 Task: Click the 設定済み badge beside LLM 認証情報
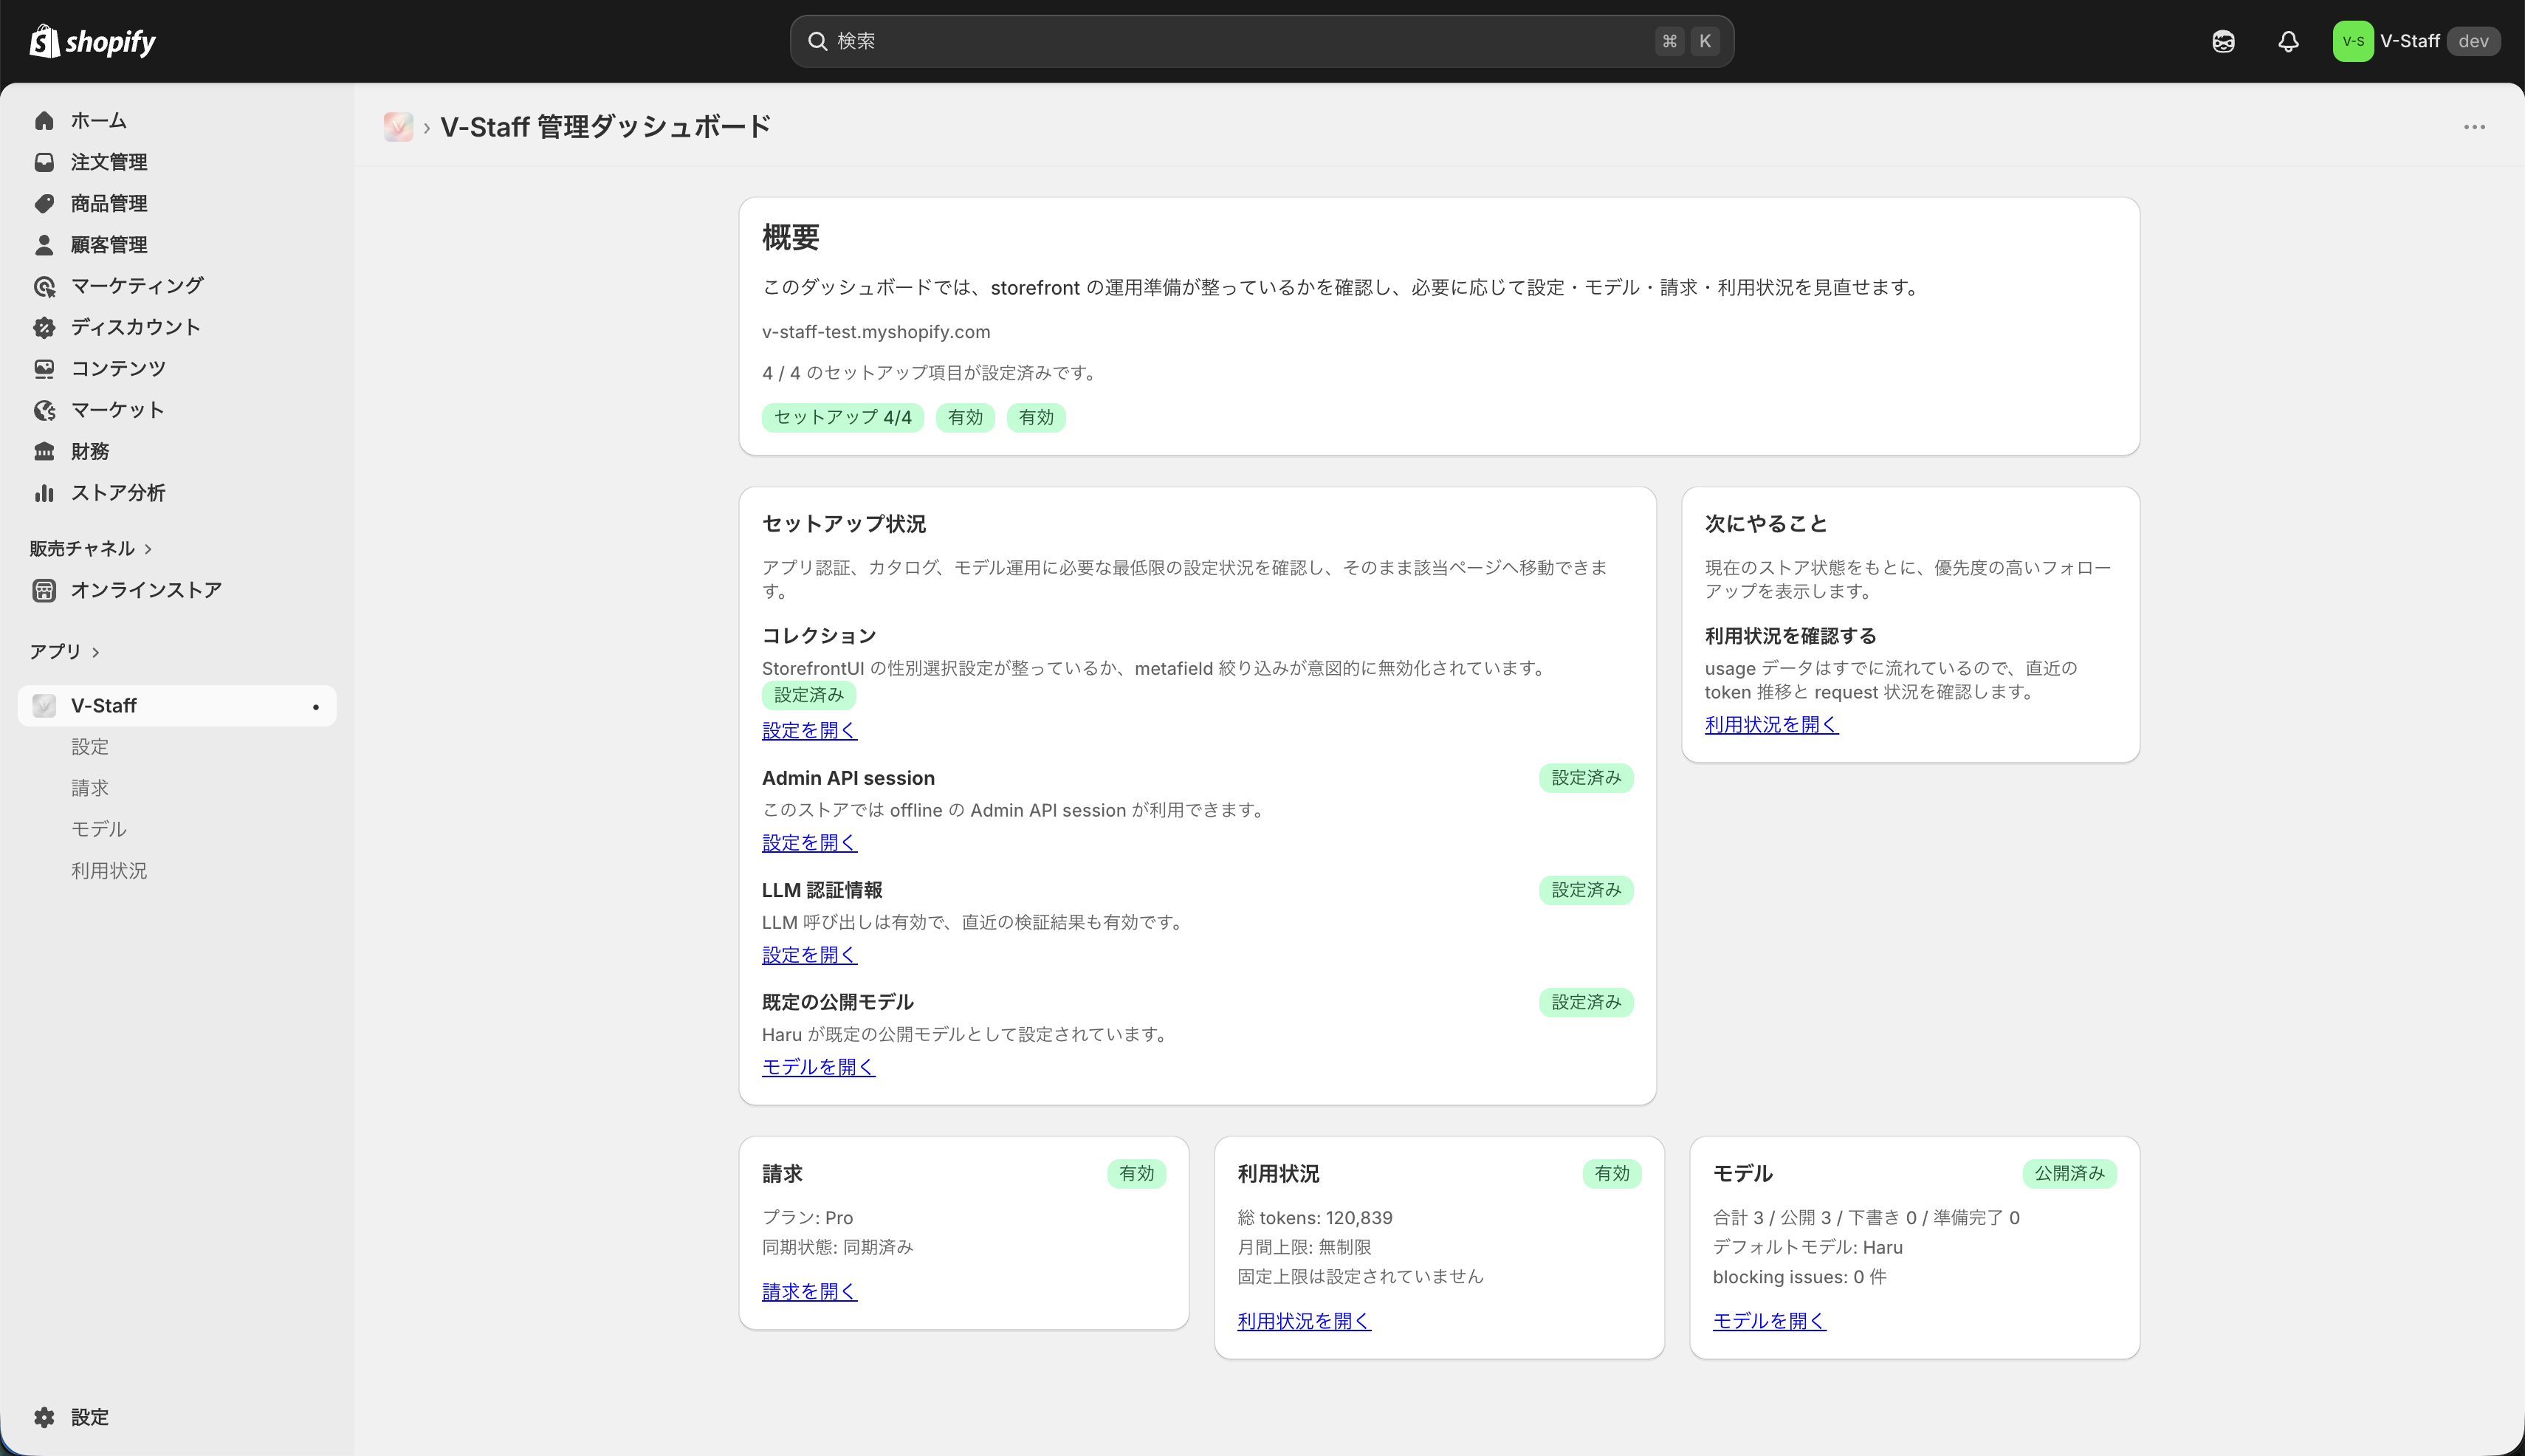pos(1585,890)
